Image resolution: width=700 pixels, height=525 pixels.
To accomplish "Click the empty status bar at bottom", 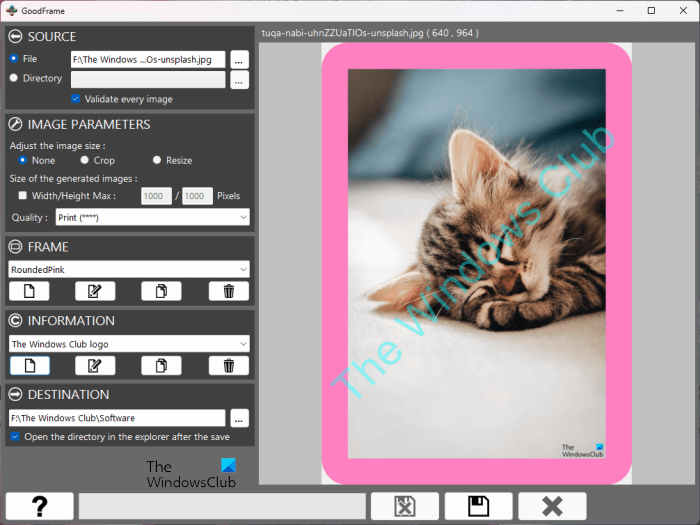I will [222, 506].
